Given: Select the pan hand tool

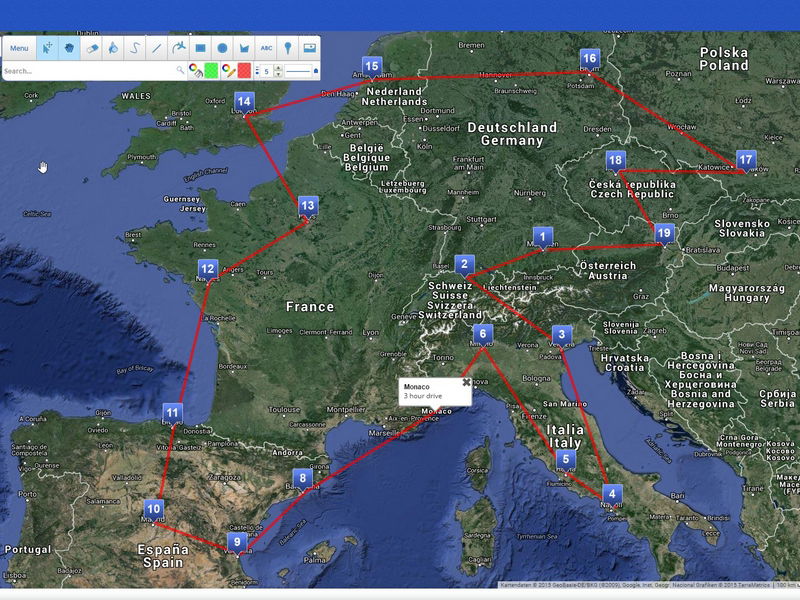Looking at the screenshot, I should 69,48.
